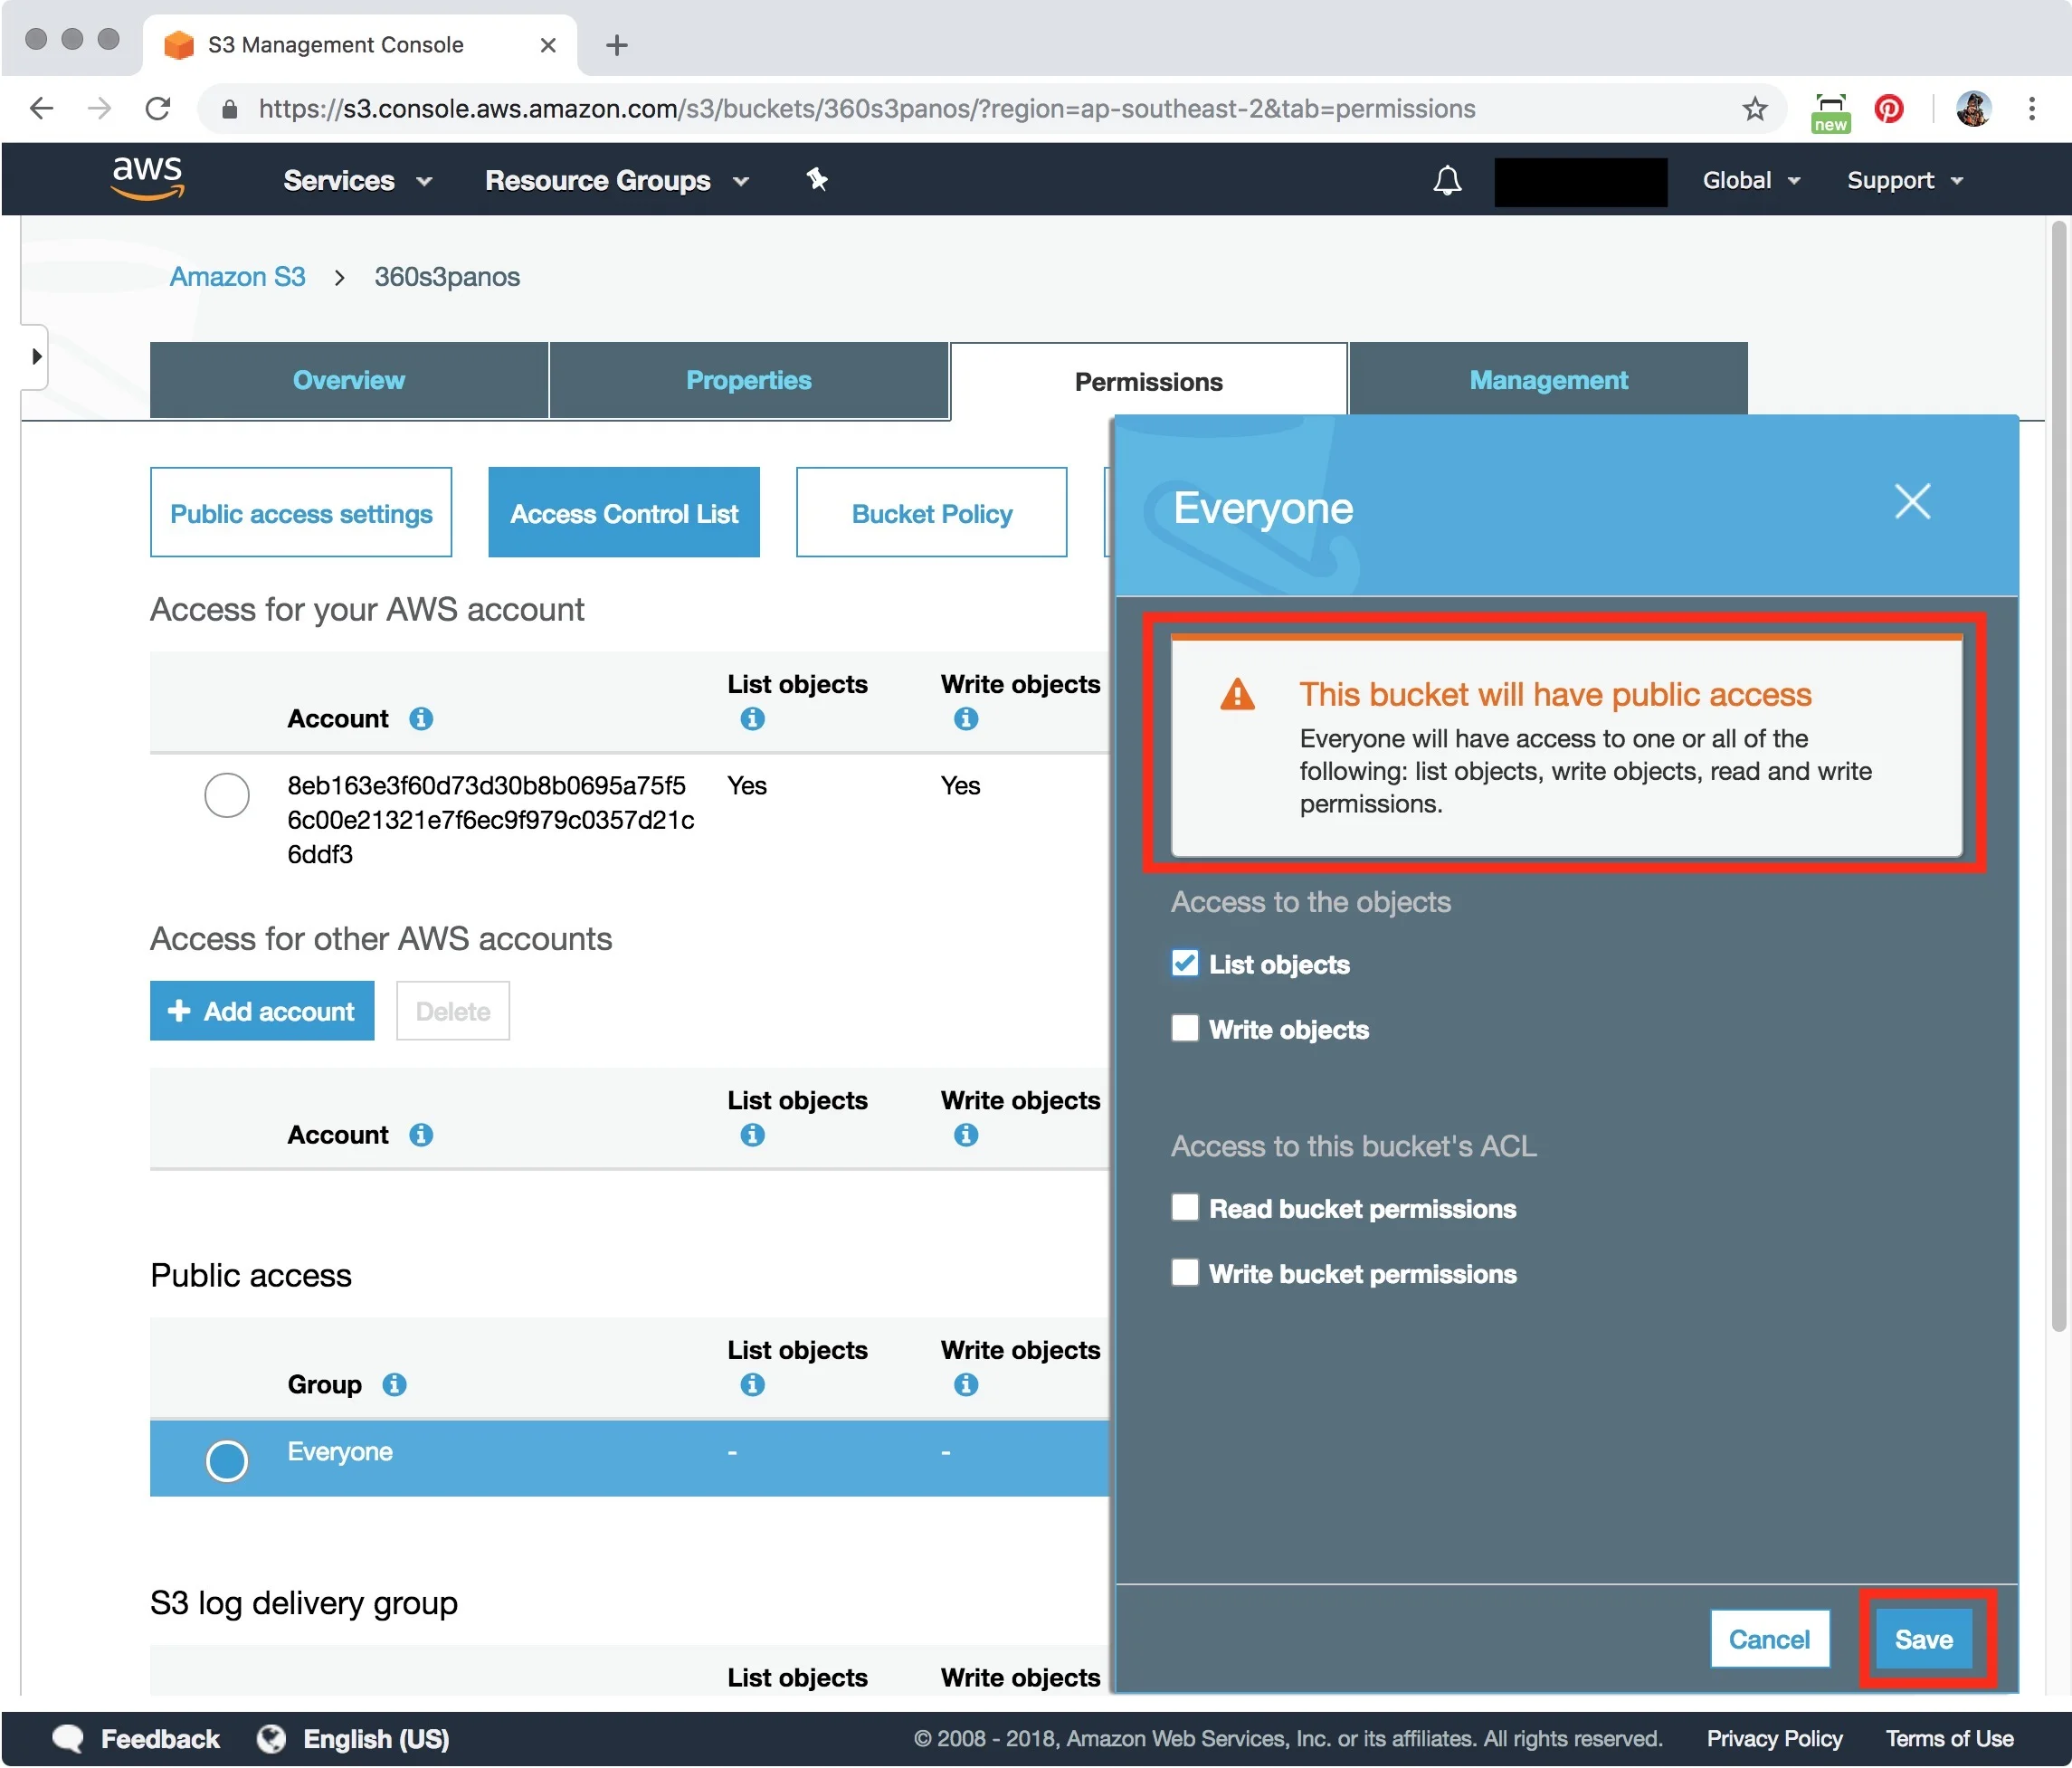The height and width of the screenshot is (1768, 2072).
Task: Uncheck List objects for Everyone
Action: [1184, 963]
